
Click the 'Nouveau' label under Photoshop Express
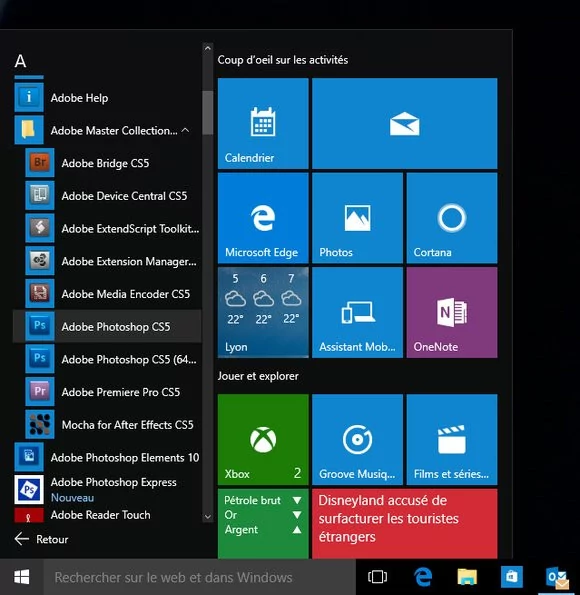coord(72,497)
